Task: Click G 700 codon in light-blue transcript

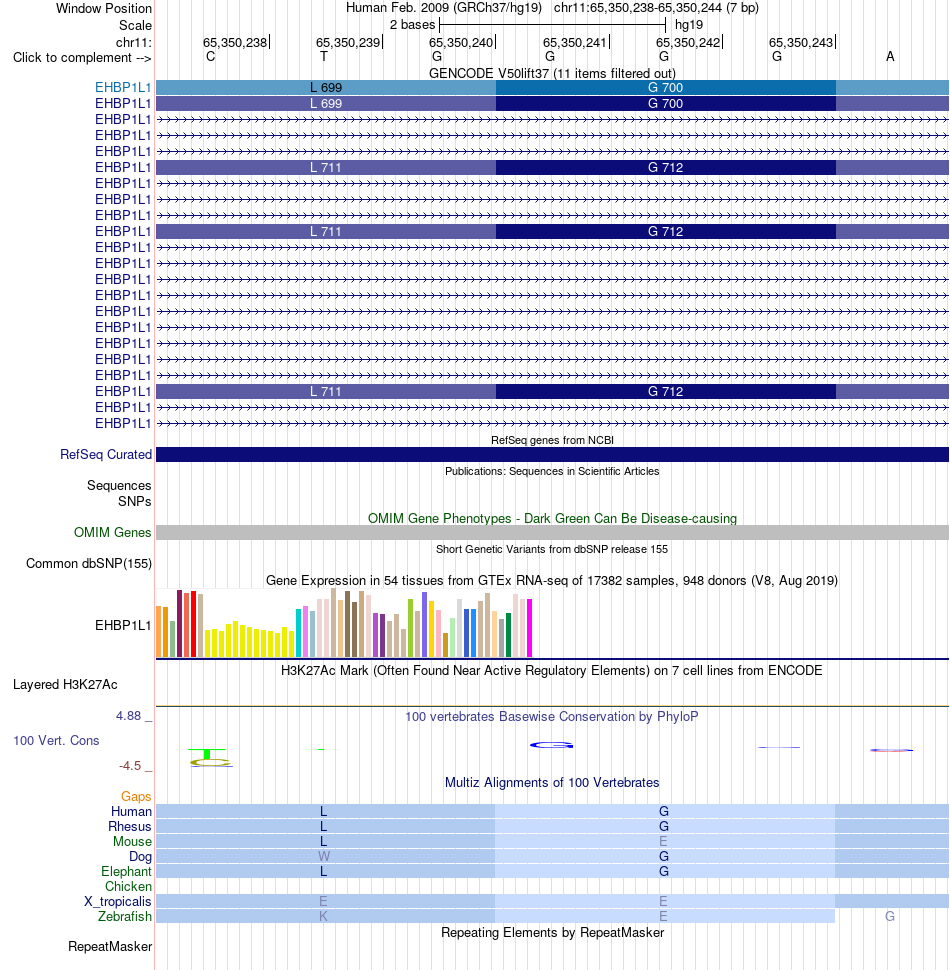Action: [x=665, y=88]
